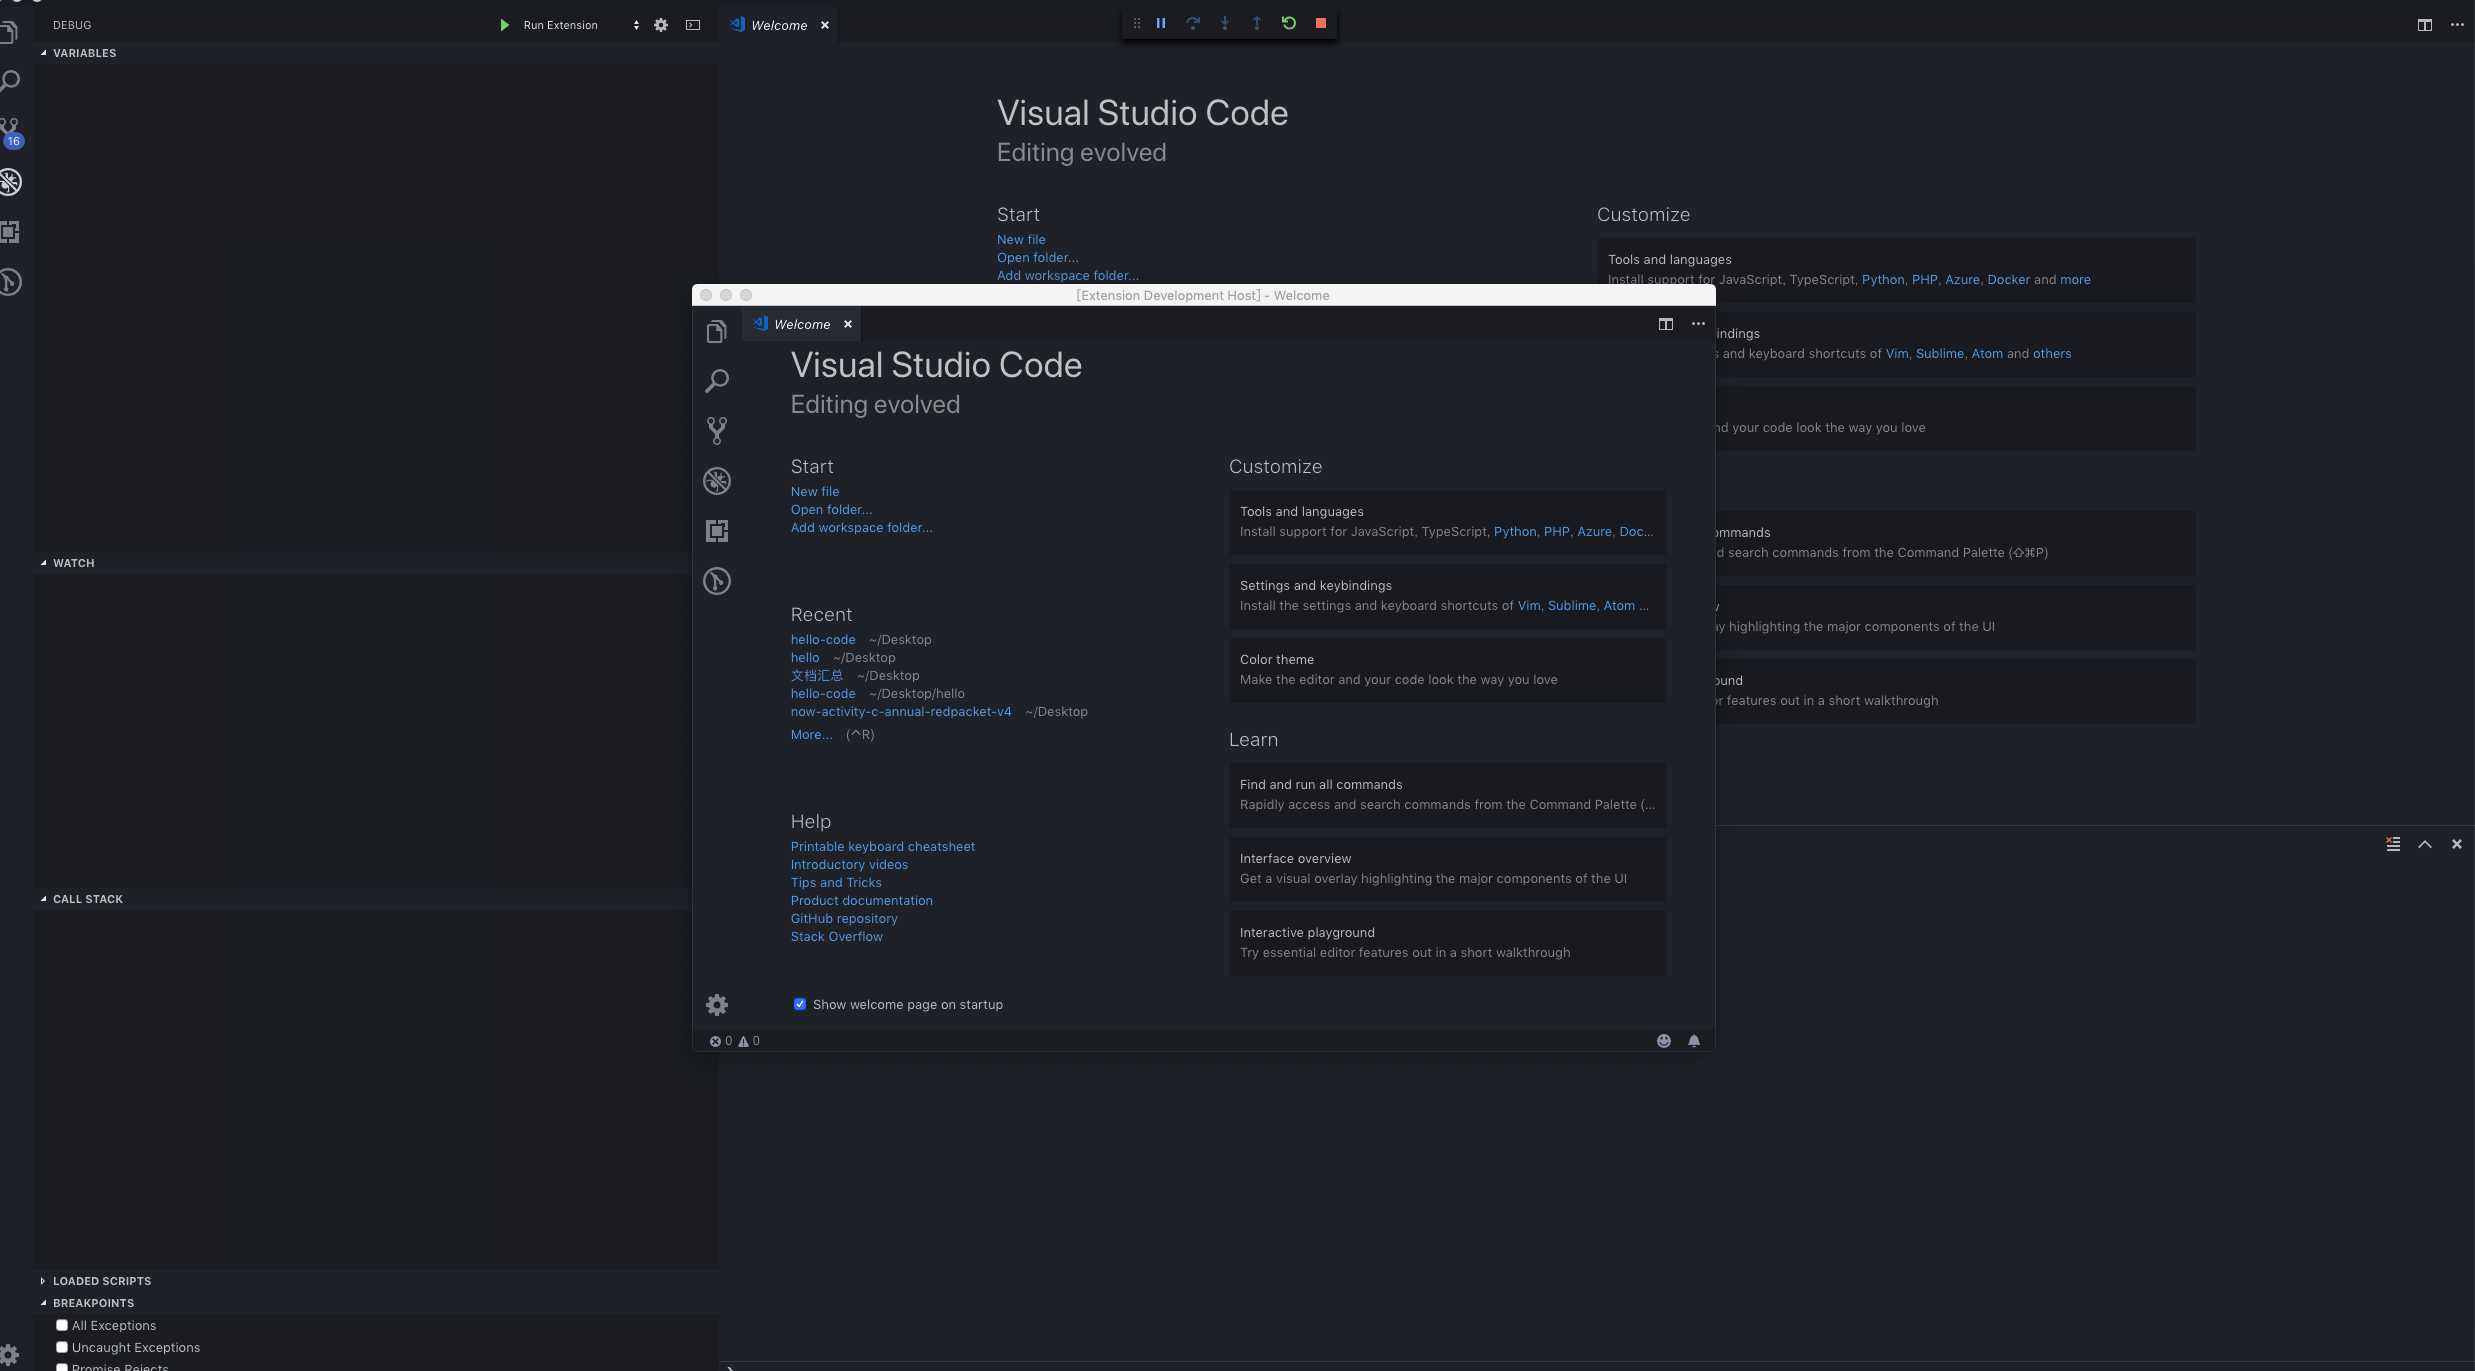The image size is (2475, 1371).
Task: Split editor in main window
Action: click(2425, 25)
